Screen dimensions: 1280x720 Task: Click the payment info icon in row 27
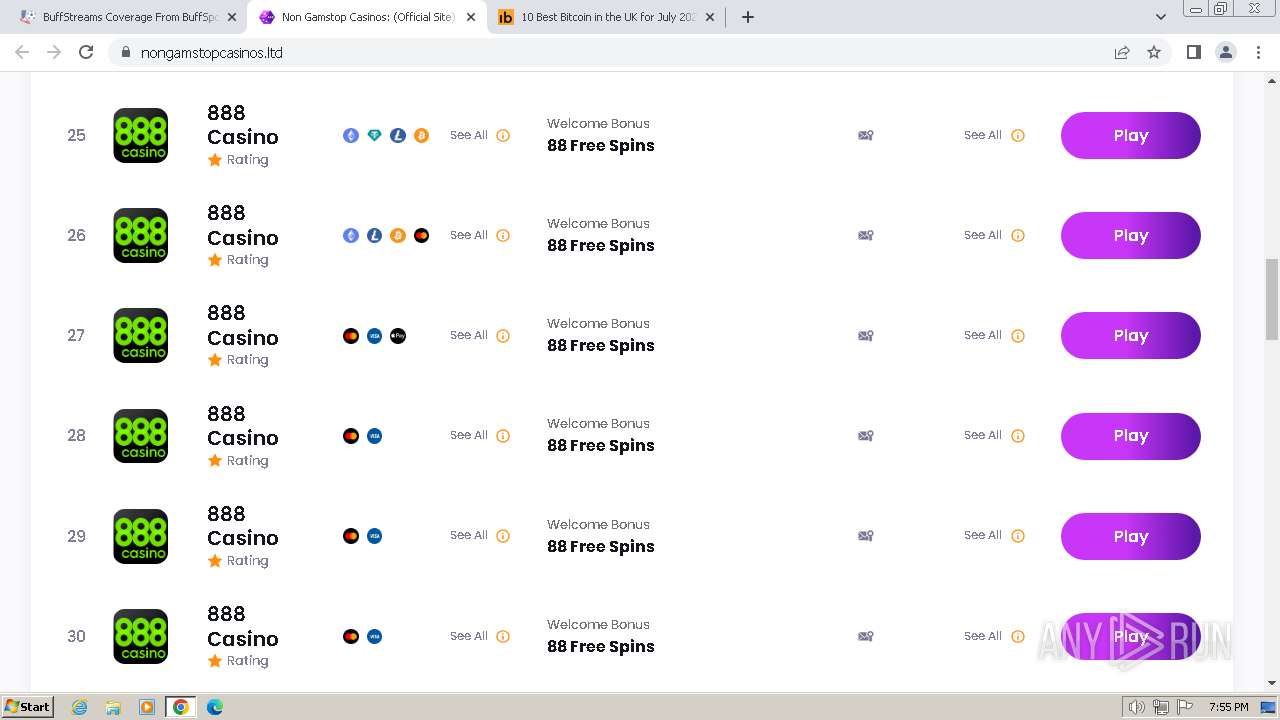click(x=503, y=335)
